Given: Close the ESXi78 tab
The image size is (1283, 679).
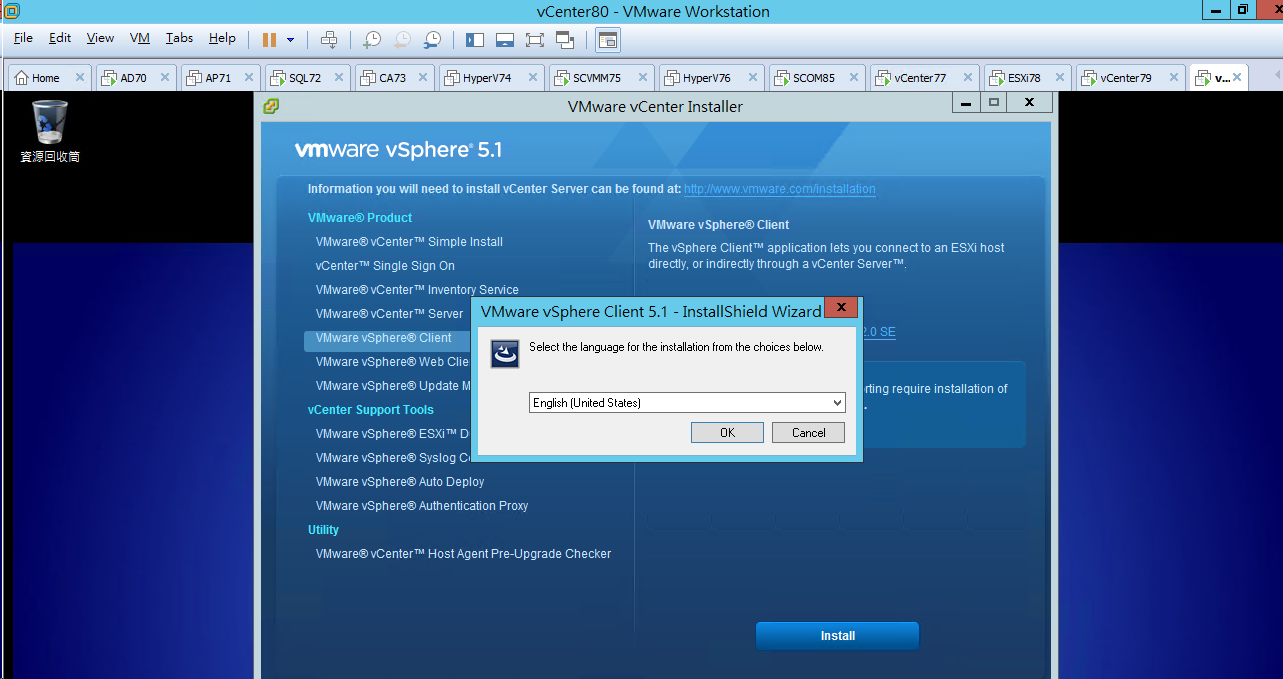Looking at the screenshot, I should click(1060, 78).
